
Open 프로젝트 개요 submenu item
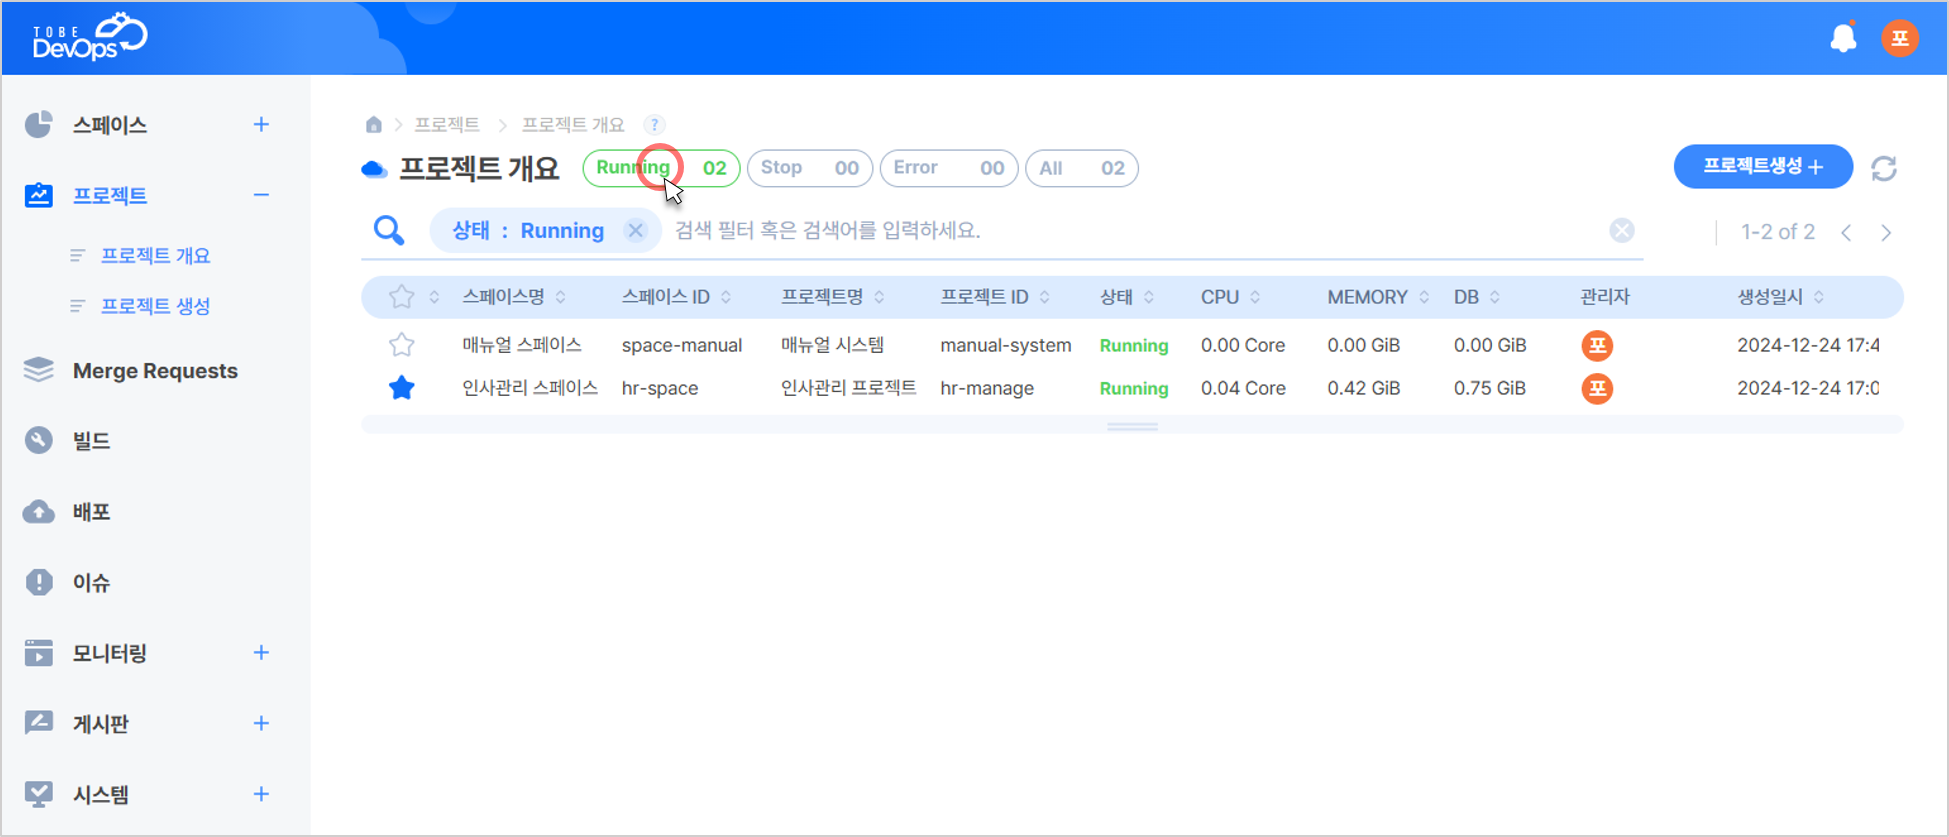[155, 256]
